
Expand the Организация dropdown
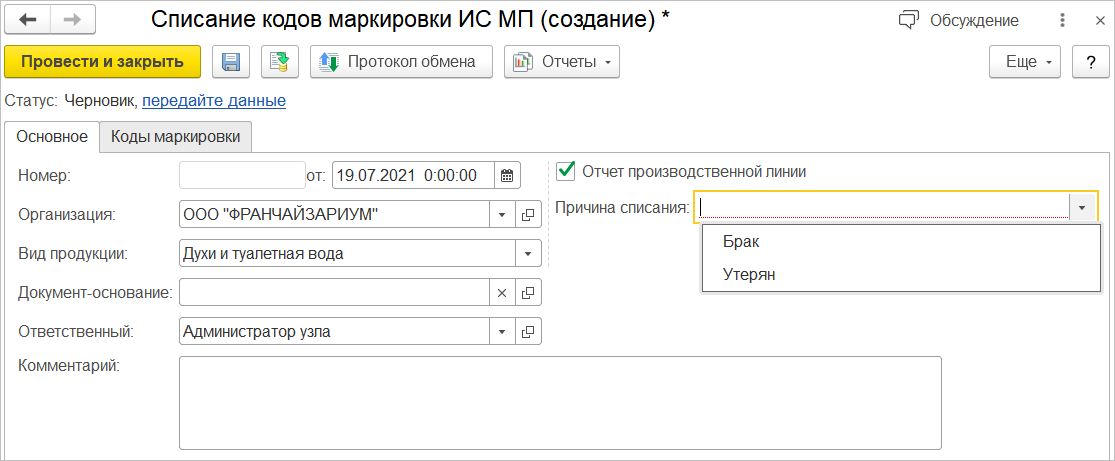pos(503,214)
